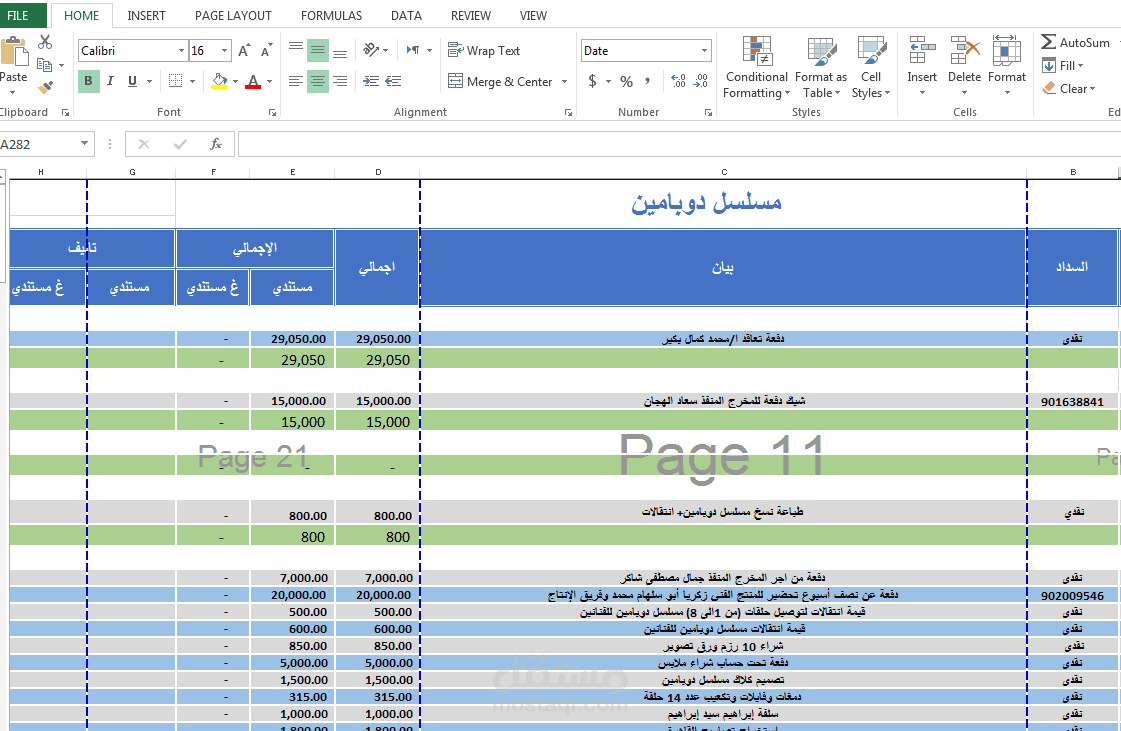This screenshot has height=731, width=1121.
Task: Open the Font dialog launcher
Action: tap(272, 112)
